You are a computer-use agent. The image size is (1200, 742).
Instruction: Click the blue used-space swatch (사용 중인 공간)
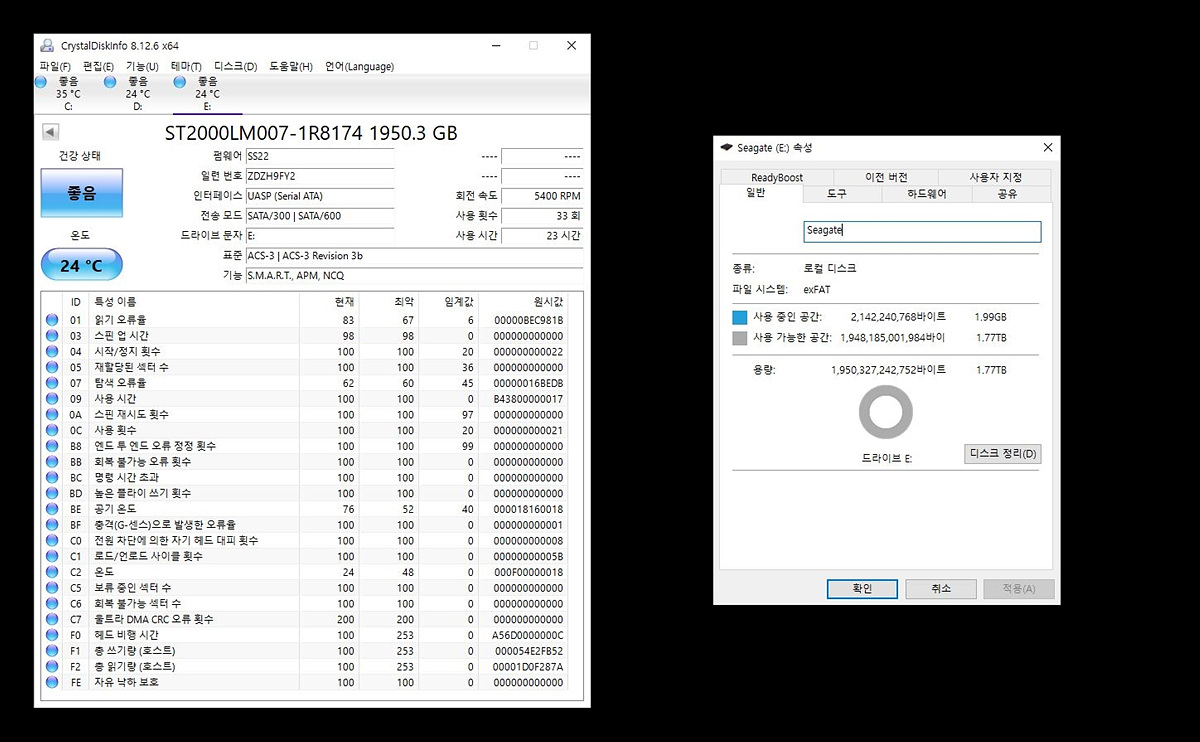740,317
